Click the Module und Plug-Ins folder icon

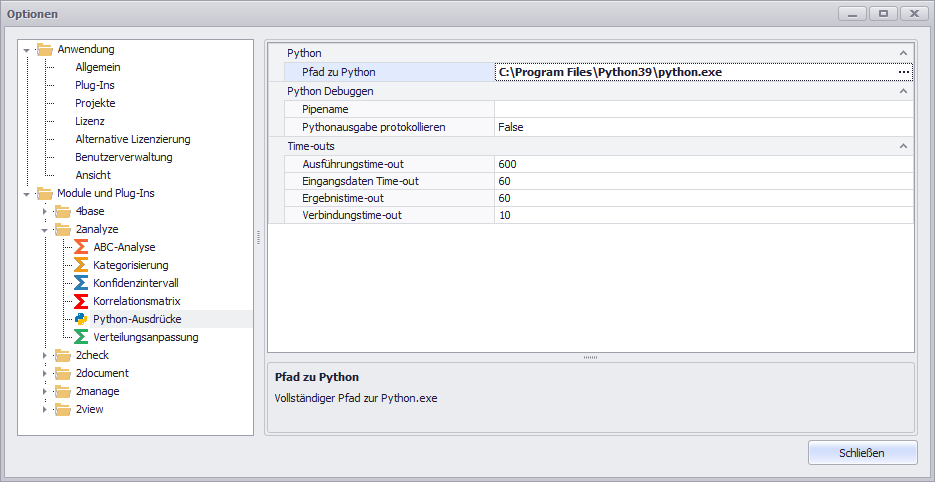click(x=44, y=193)
